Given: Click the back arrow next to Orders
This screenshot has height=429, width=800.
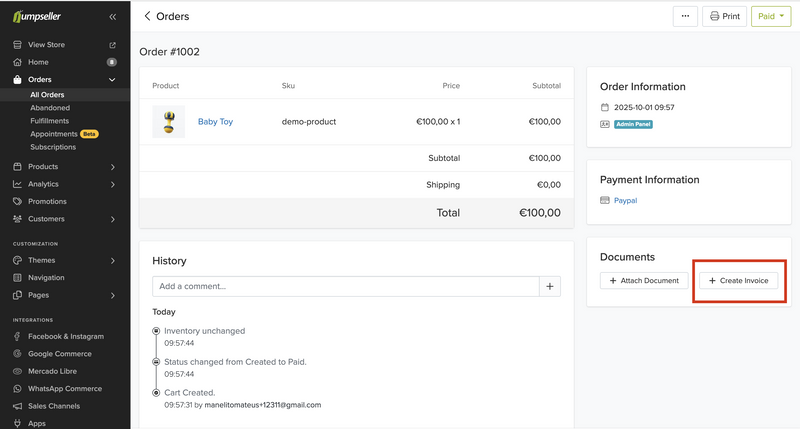Looking at the screenshot, I should (x=148, y=16).
